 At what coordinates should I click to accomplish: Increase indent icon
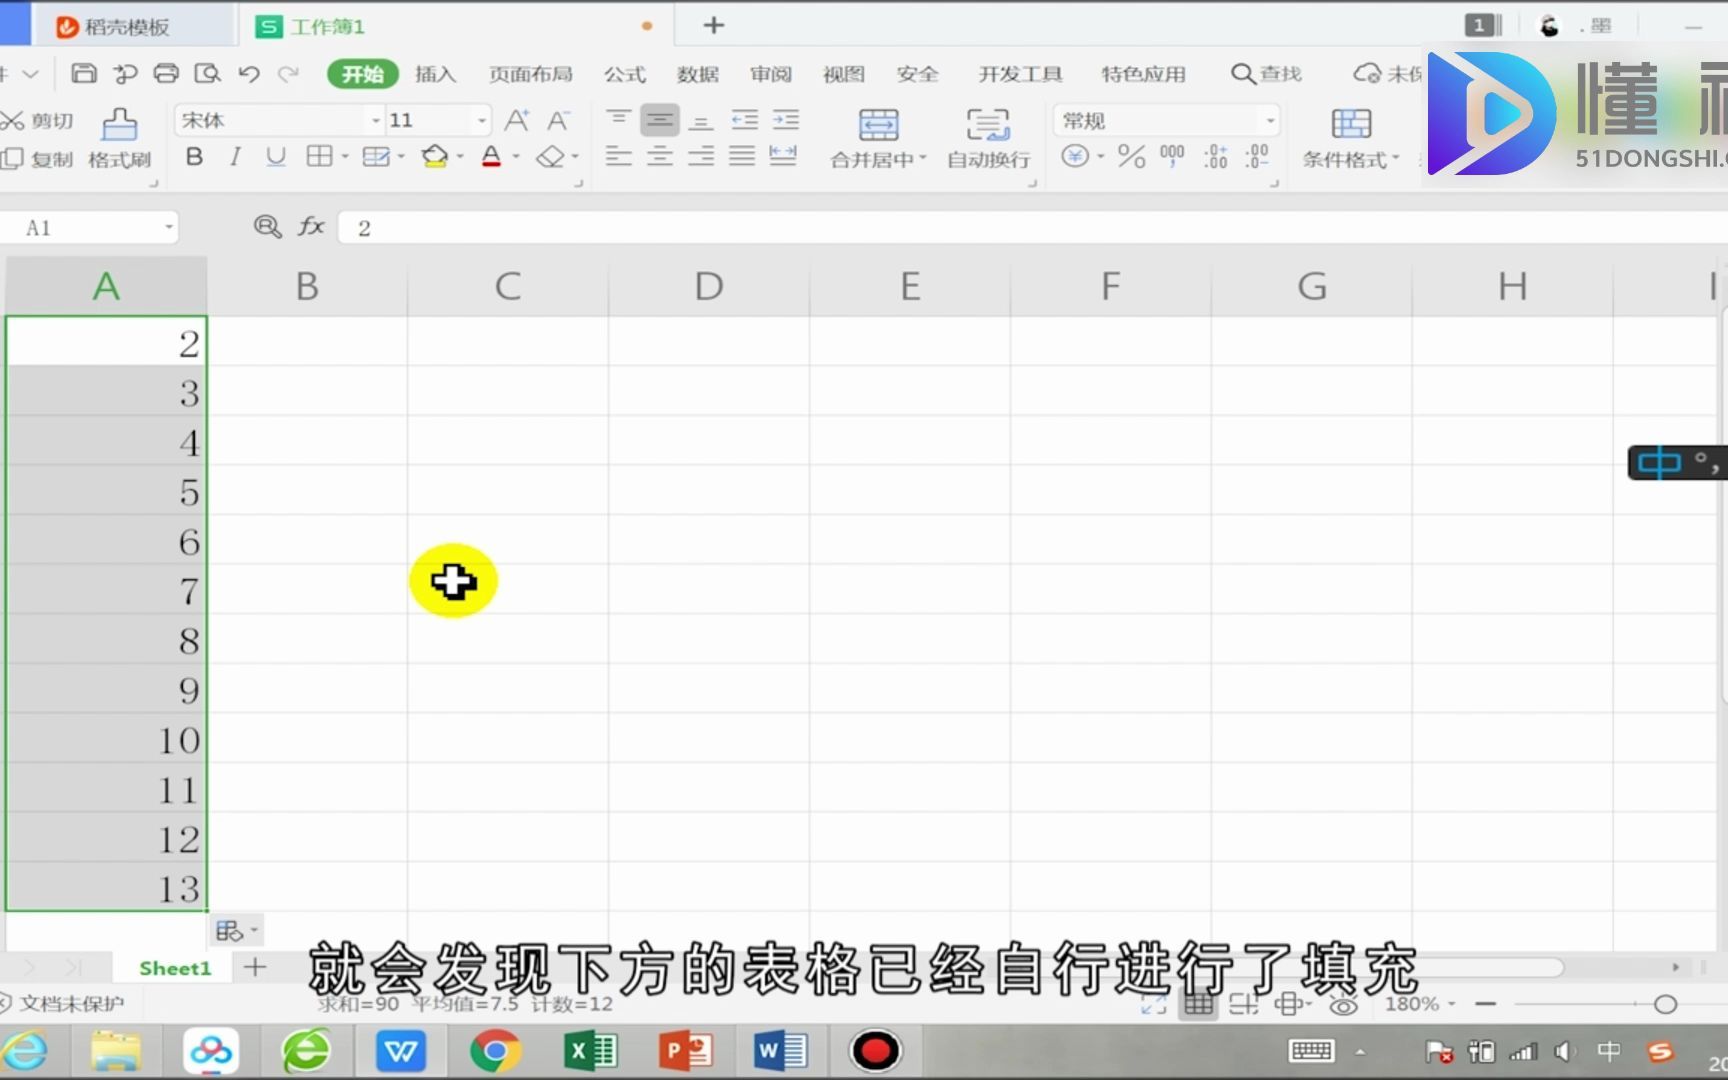(x=786, y=120)
